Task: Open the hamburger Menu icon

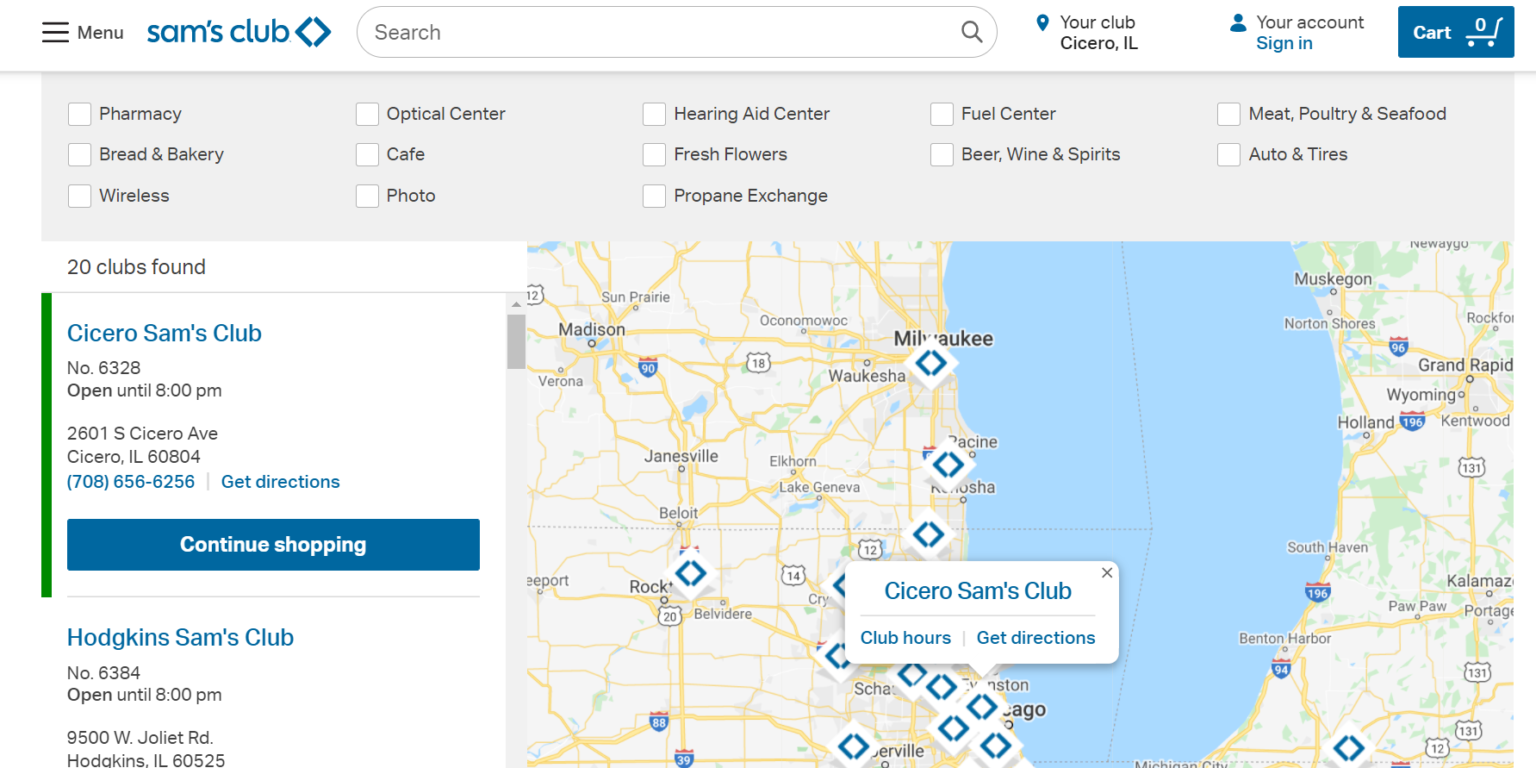Action: coord(56,31)
